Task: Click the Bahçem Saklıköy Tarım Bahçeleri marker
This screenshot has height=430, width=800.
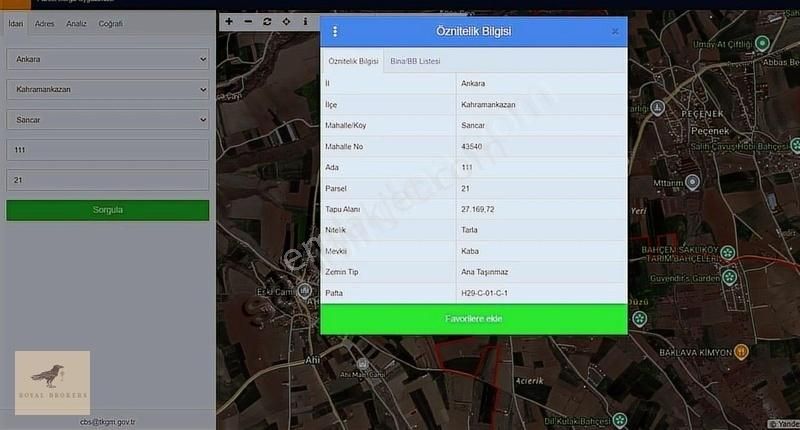Action: [728, 252]
